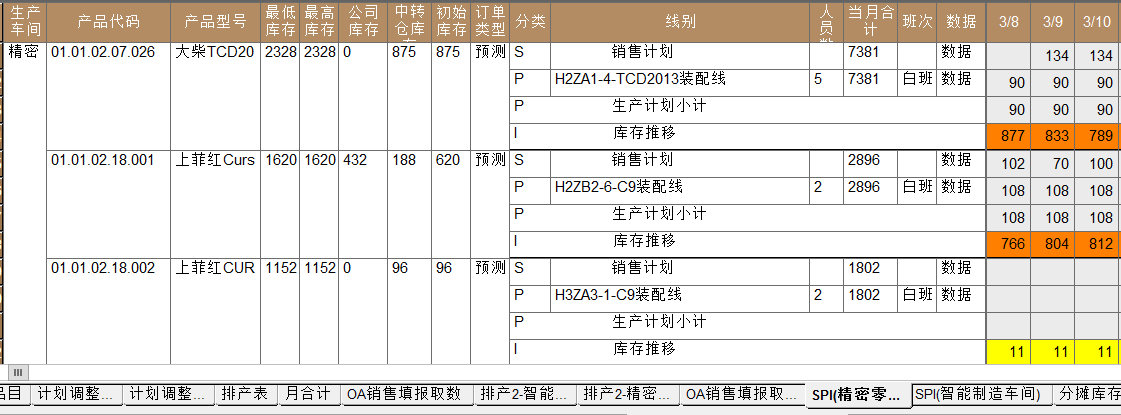
Task: Select the SPI(智能制造车间) sheet tab
Action: [982, 394]
